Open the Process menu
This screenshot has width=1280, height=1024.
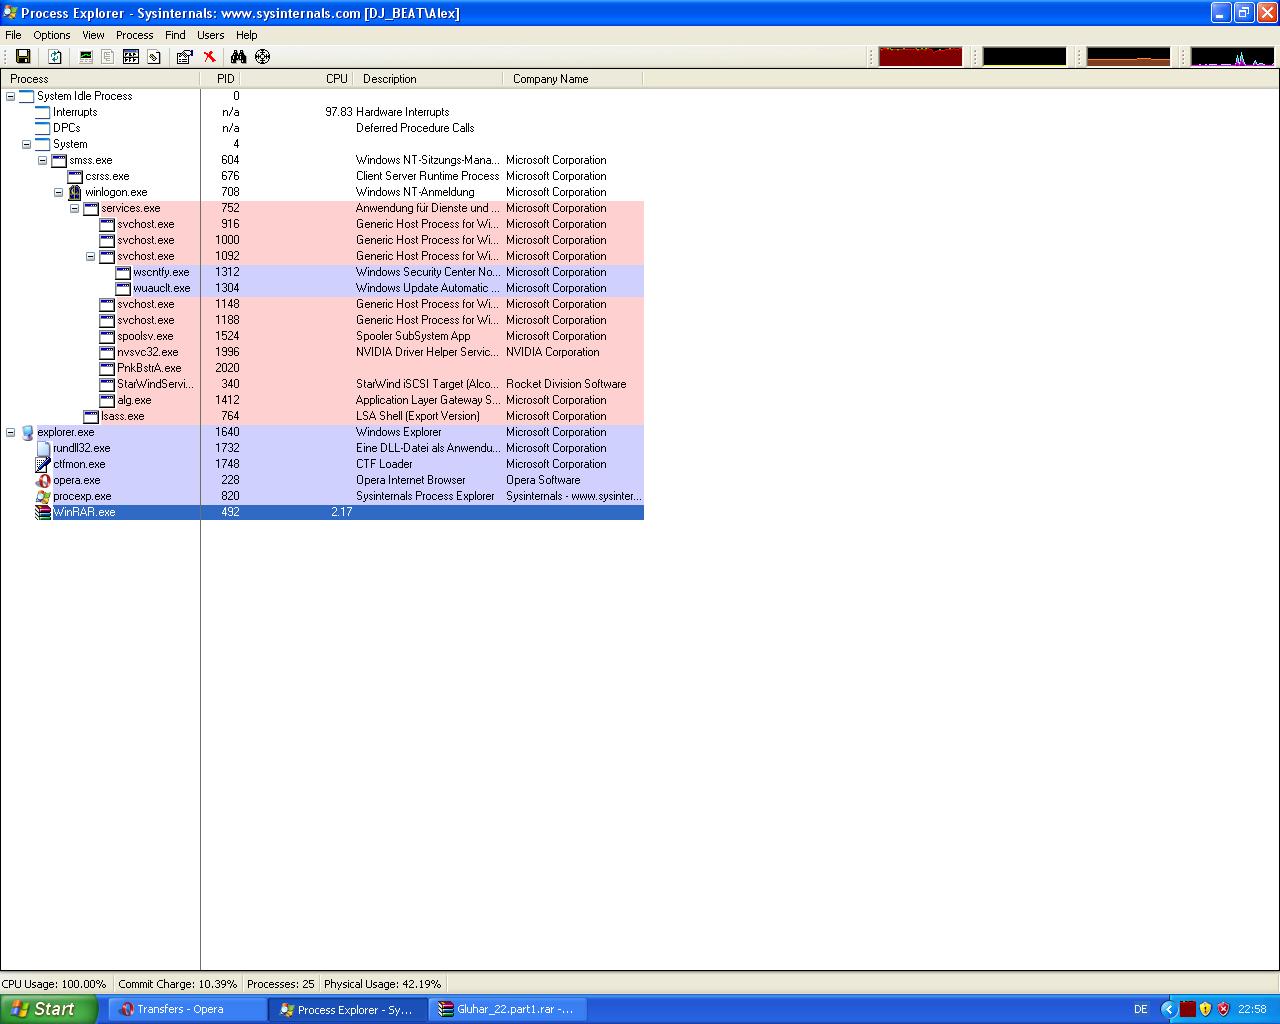click(134, 35)
